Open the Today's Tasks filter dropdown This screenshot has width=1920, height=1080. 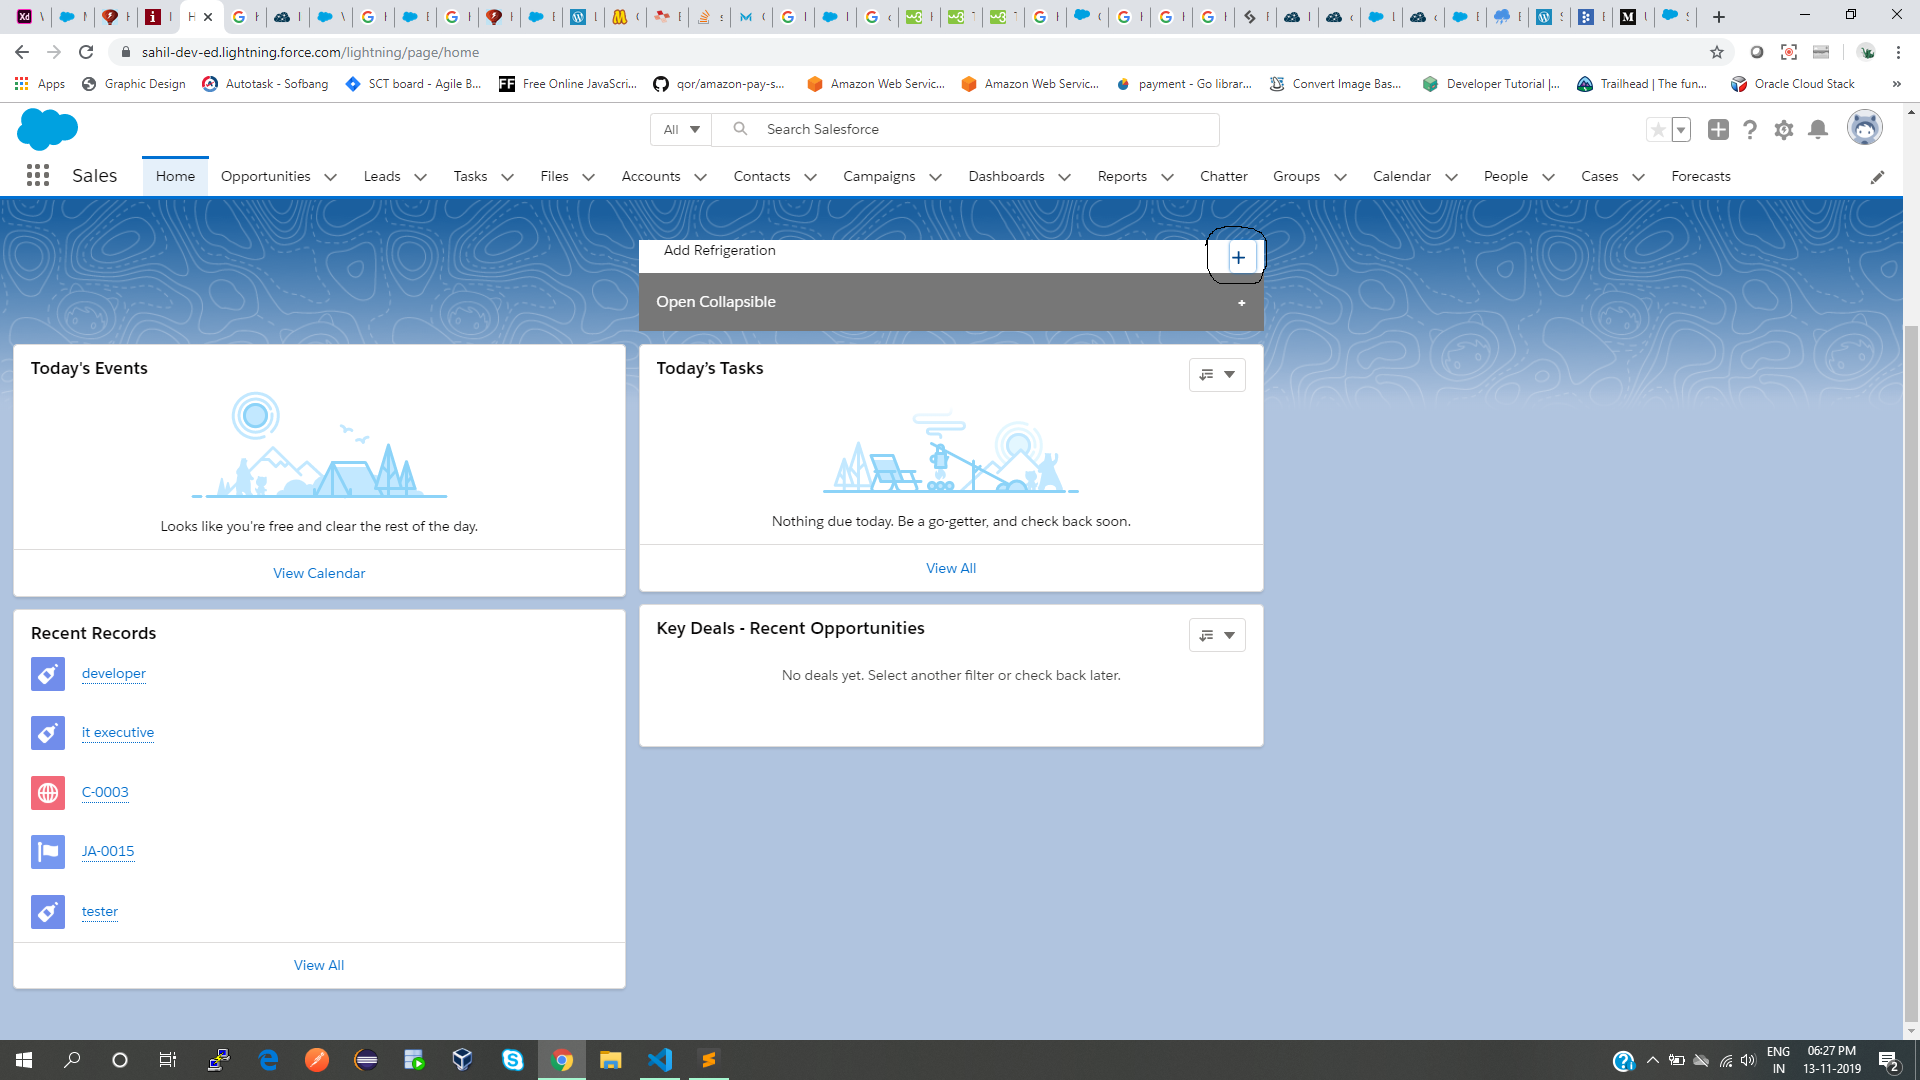point(1217,375)
